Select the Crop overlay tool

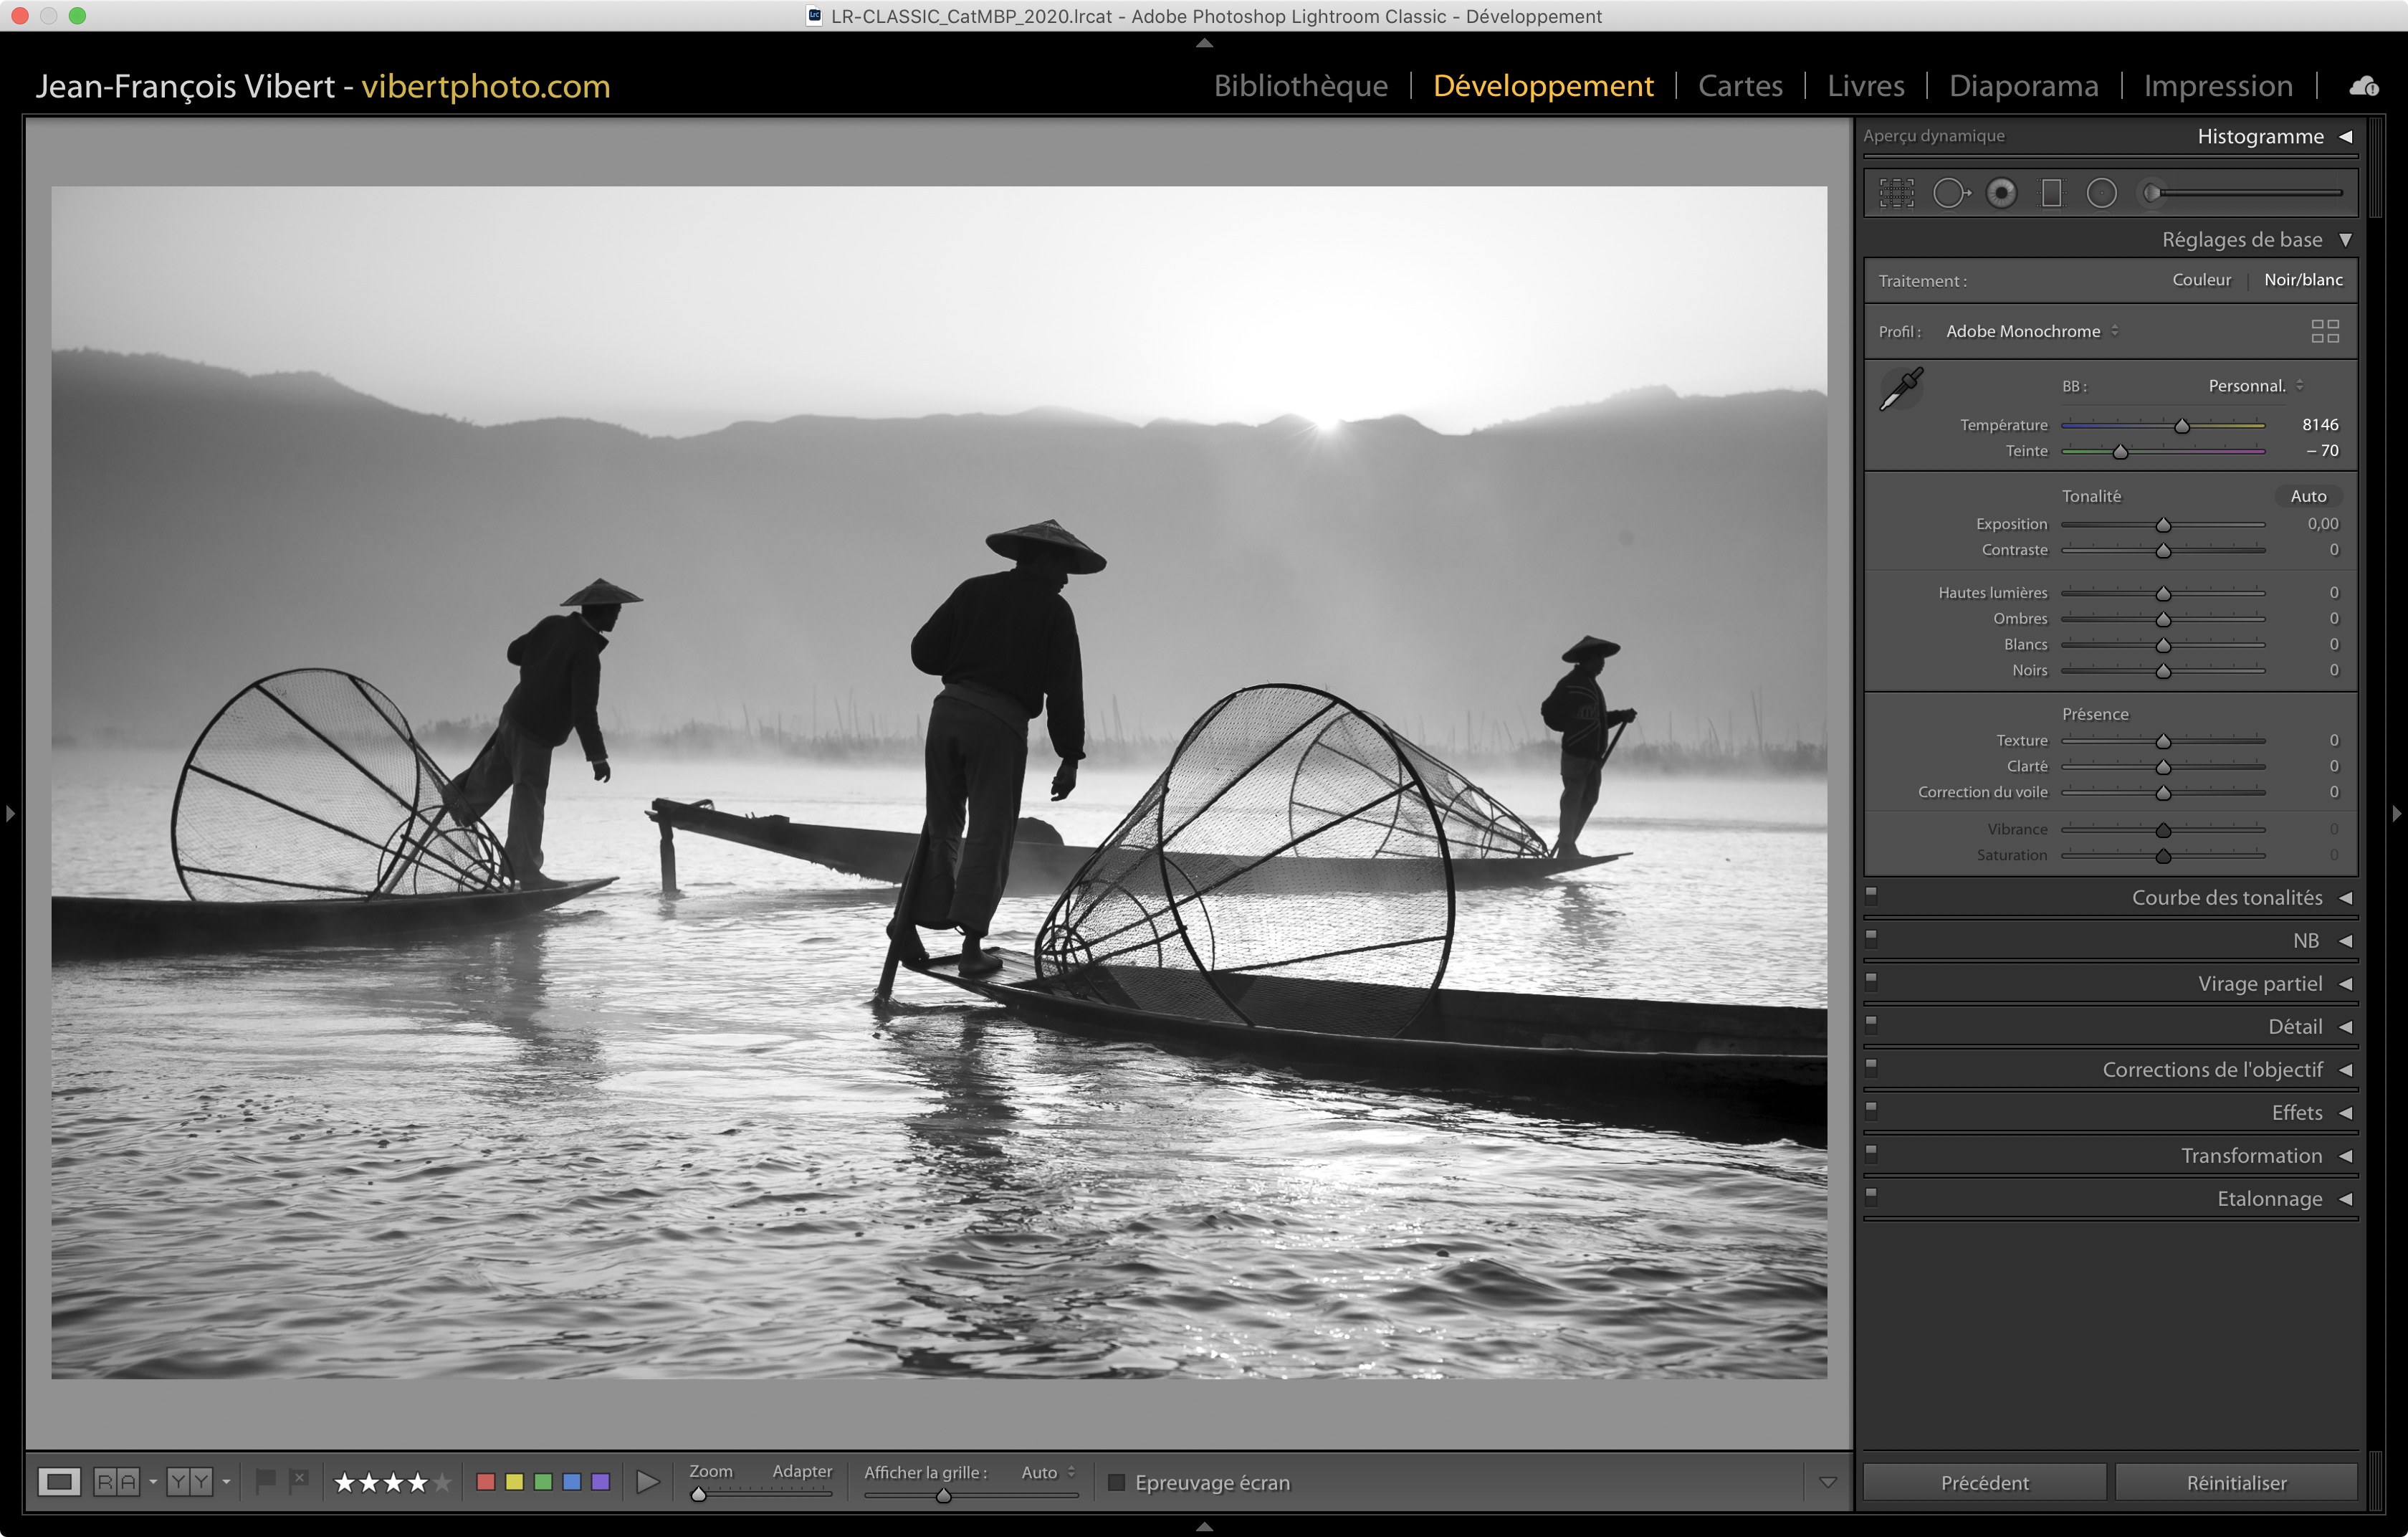[x=1896, y=193]
